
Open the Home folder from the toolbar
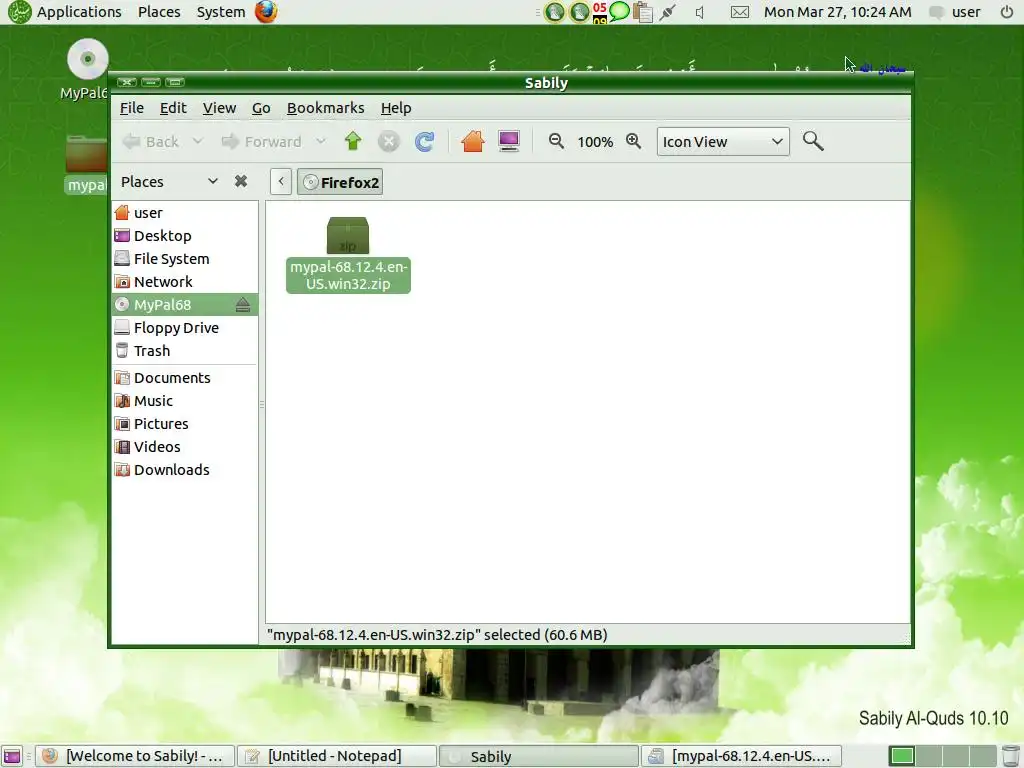473,141
